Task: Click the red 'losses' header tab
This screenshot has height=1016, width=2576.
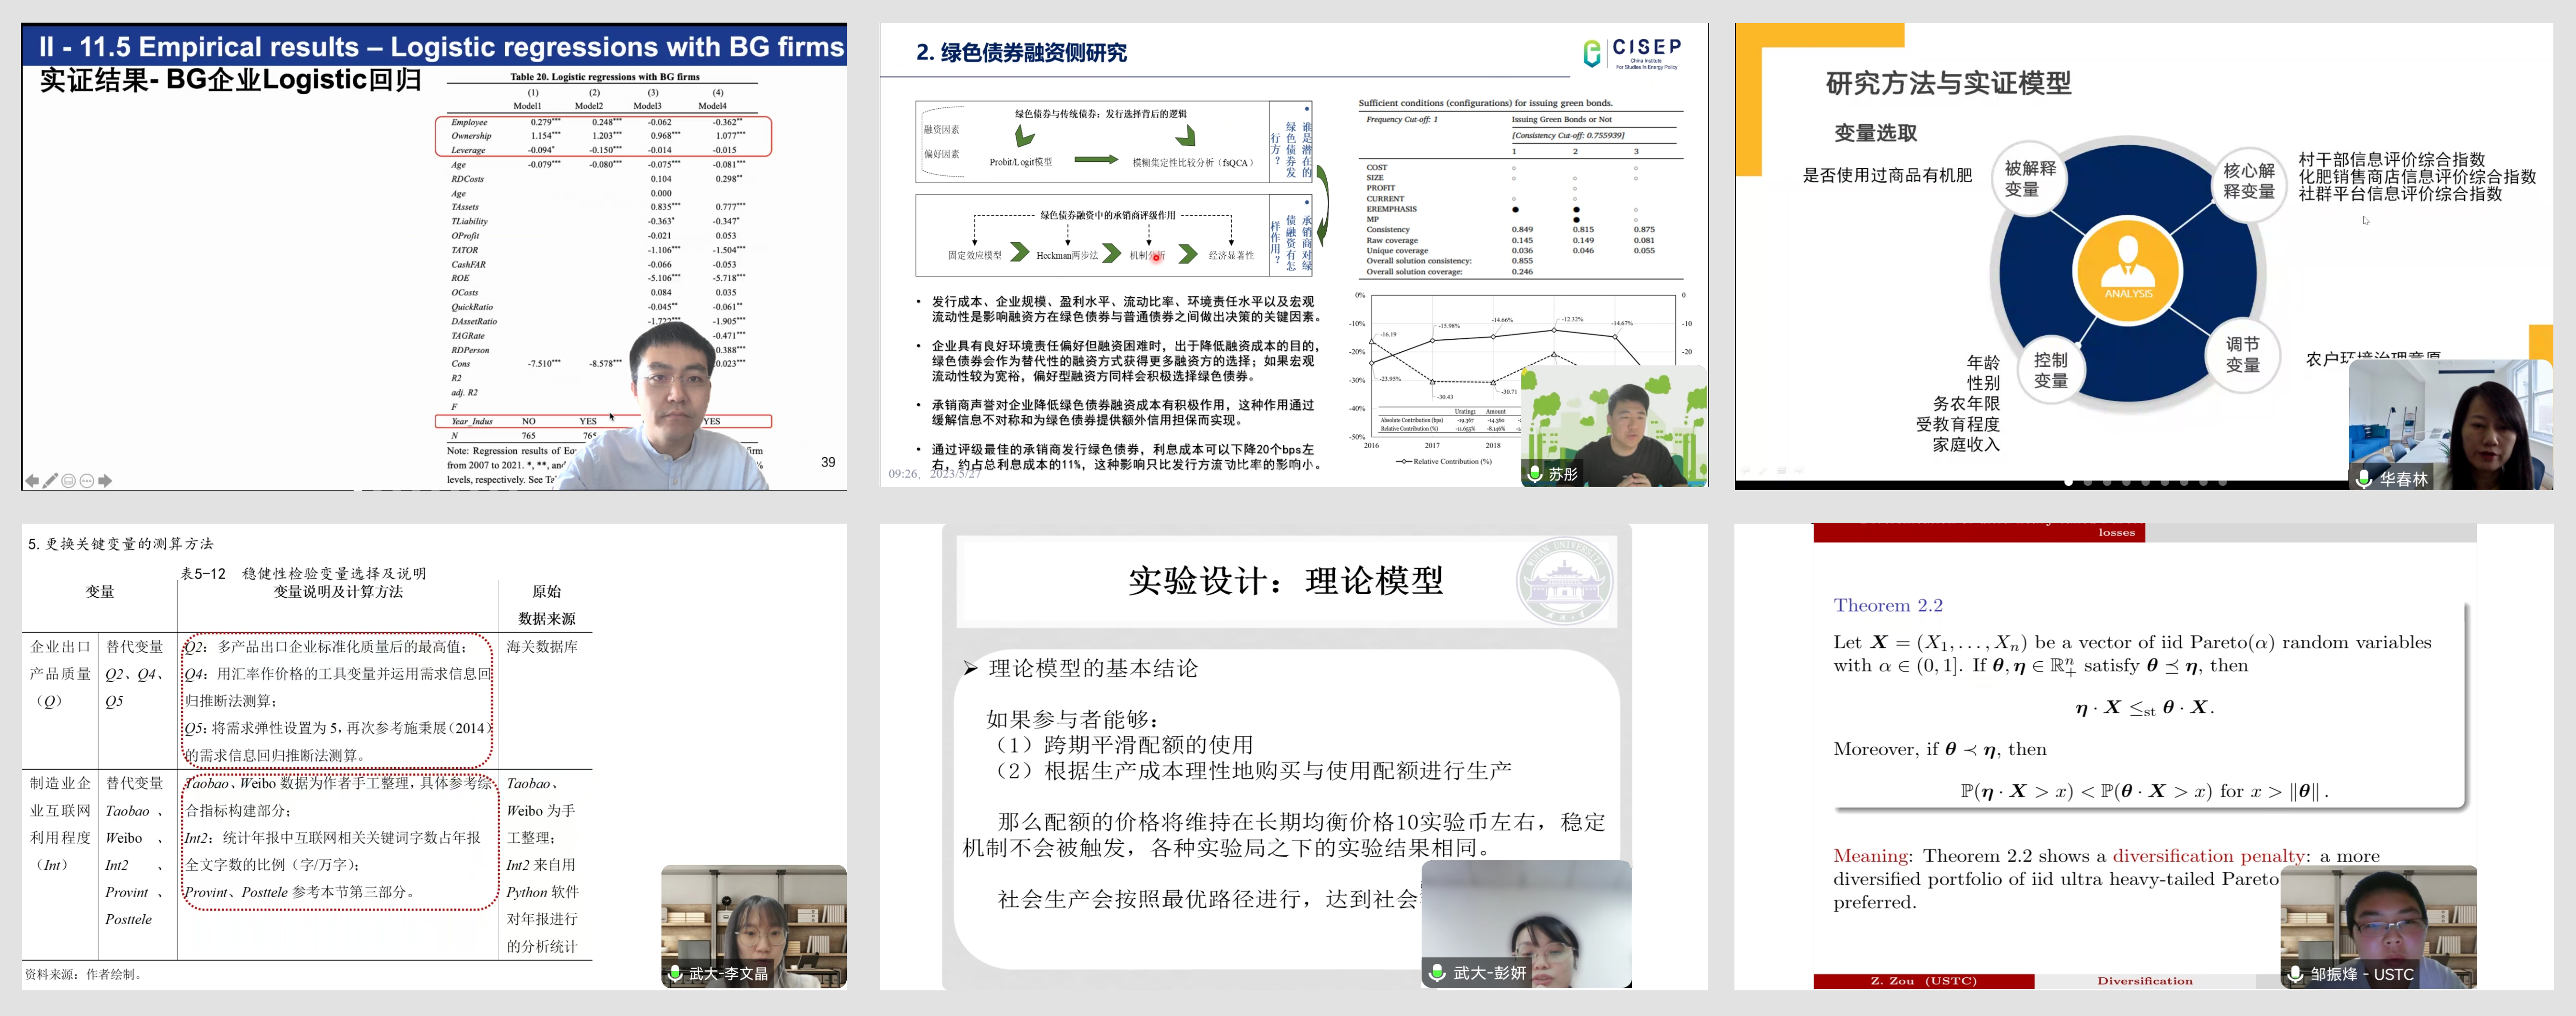Action: [x=2116, y=532]
